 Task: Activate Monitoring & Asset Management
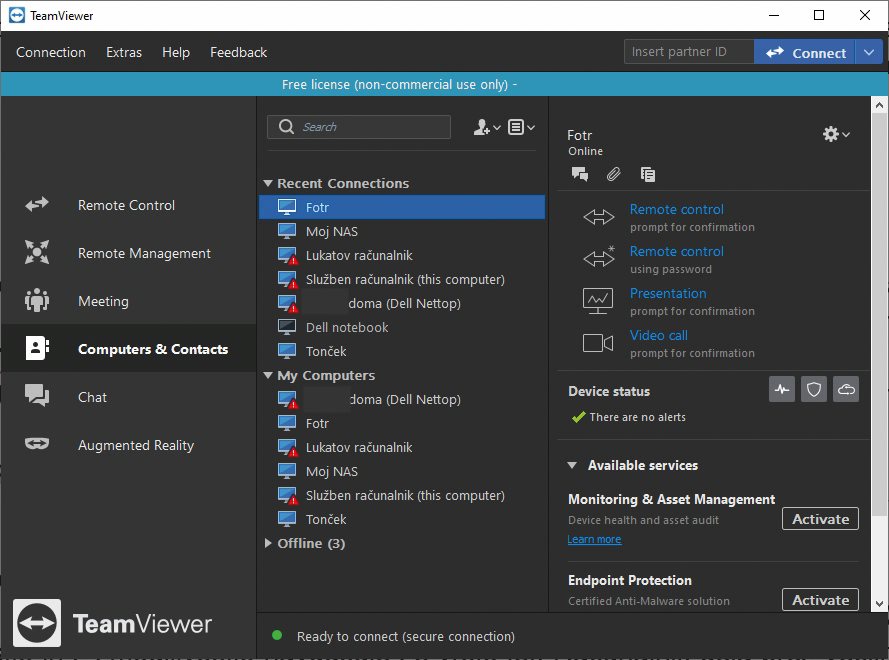(820, 519)
